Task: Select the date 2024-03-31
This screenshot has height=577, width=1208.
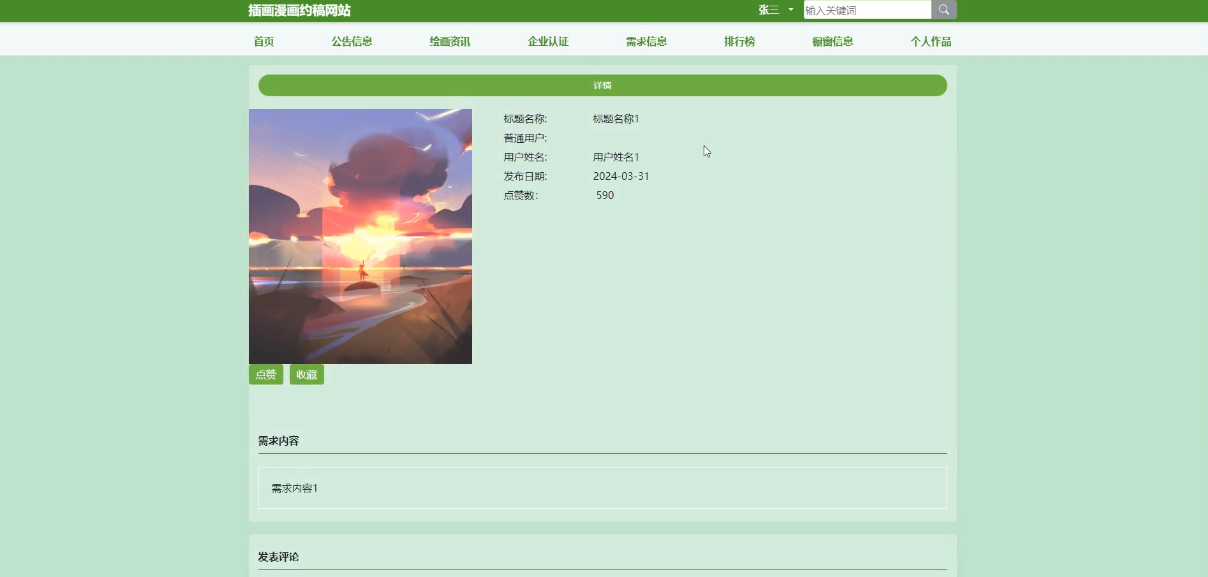Action: click(621, 176)
